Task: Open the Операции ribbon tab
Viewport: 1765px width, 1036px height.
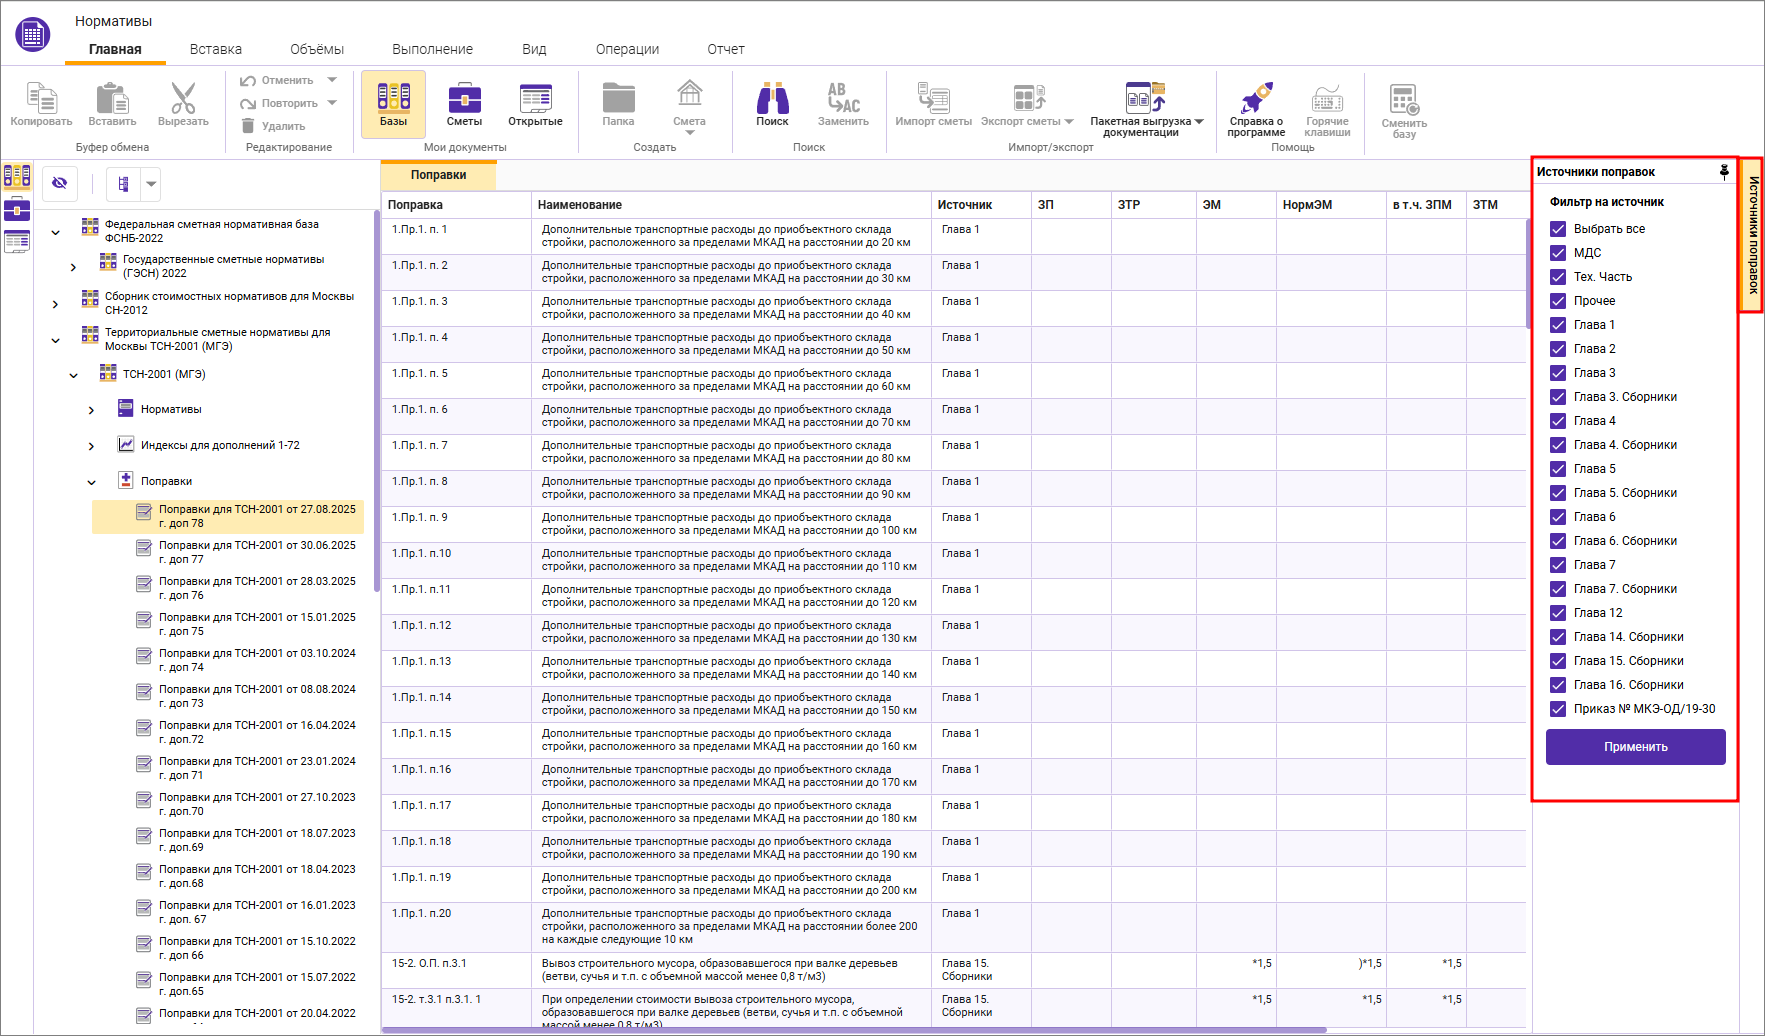Action: [x=627, y=49]
